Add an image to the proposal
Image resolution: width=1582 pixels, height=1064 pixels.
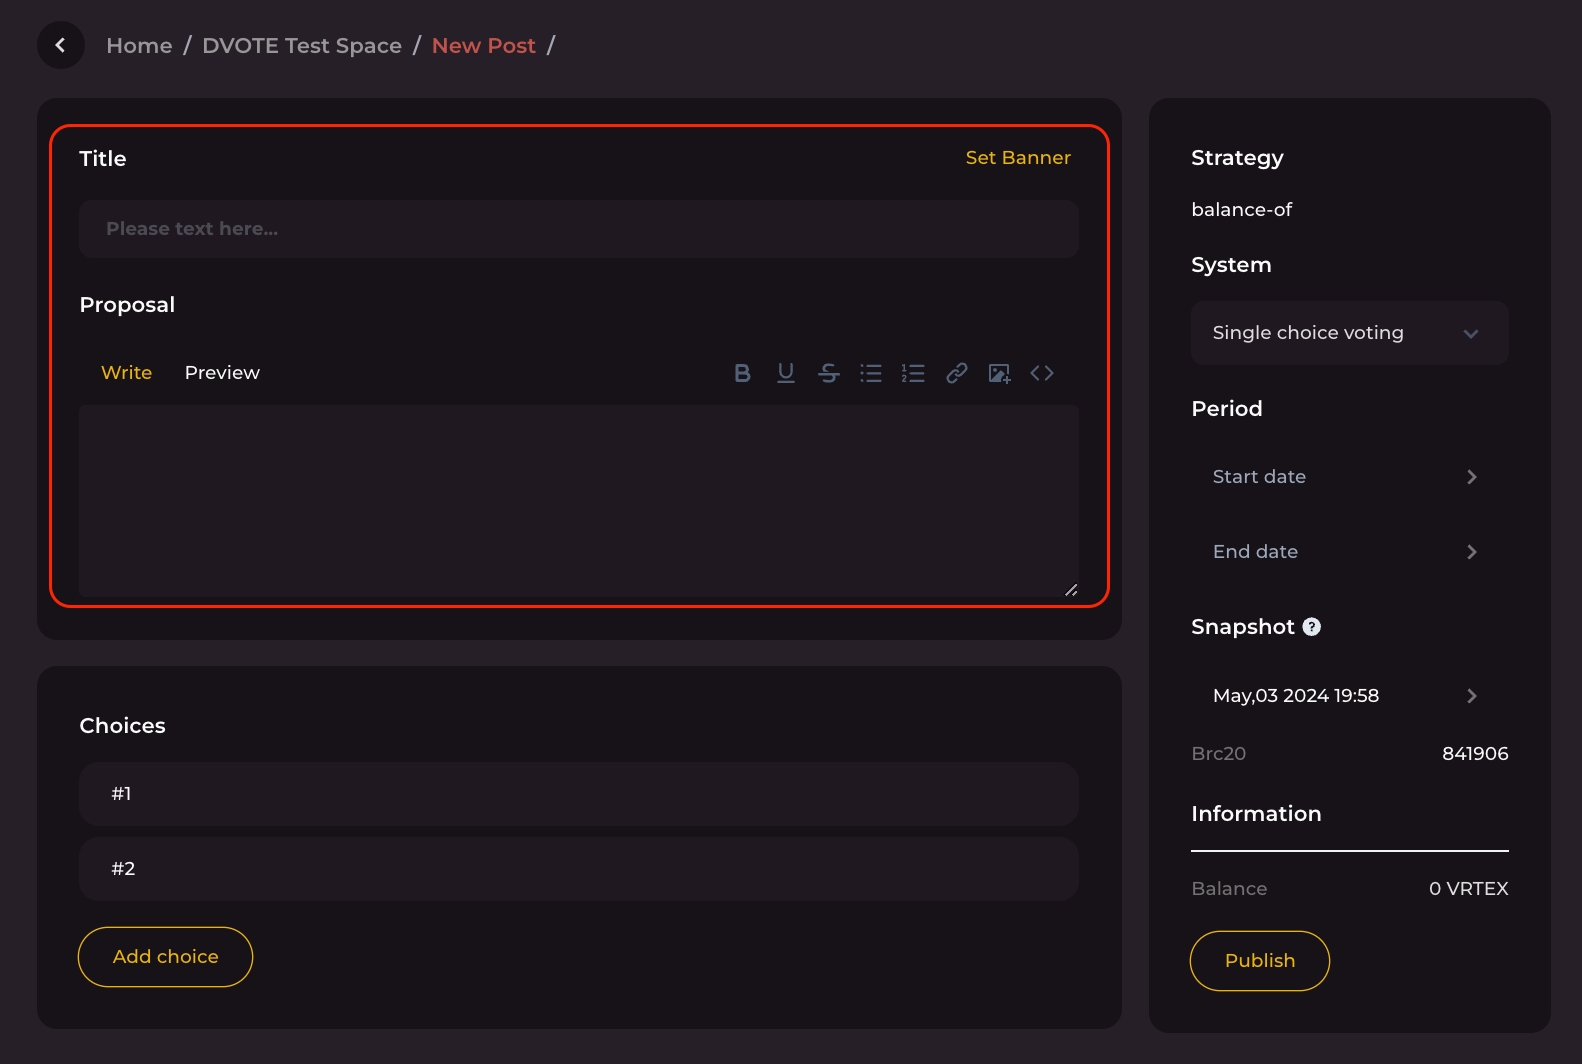click(999, 373)
